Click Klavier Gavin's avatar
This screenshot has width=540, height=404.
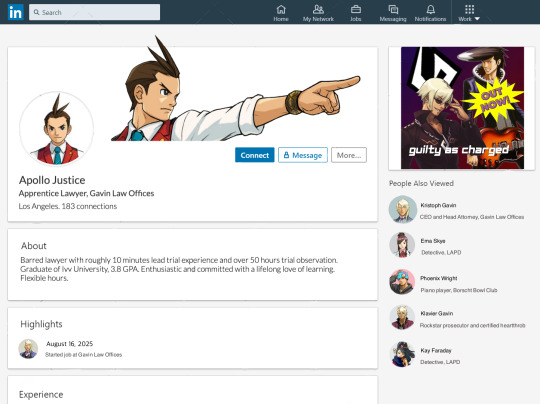pos(402,318)
